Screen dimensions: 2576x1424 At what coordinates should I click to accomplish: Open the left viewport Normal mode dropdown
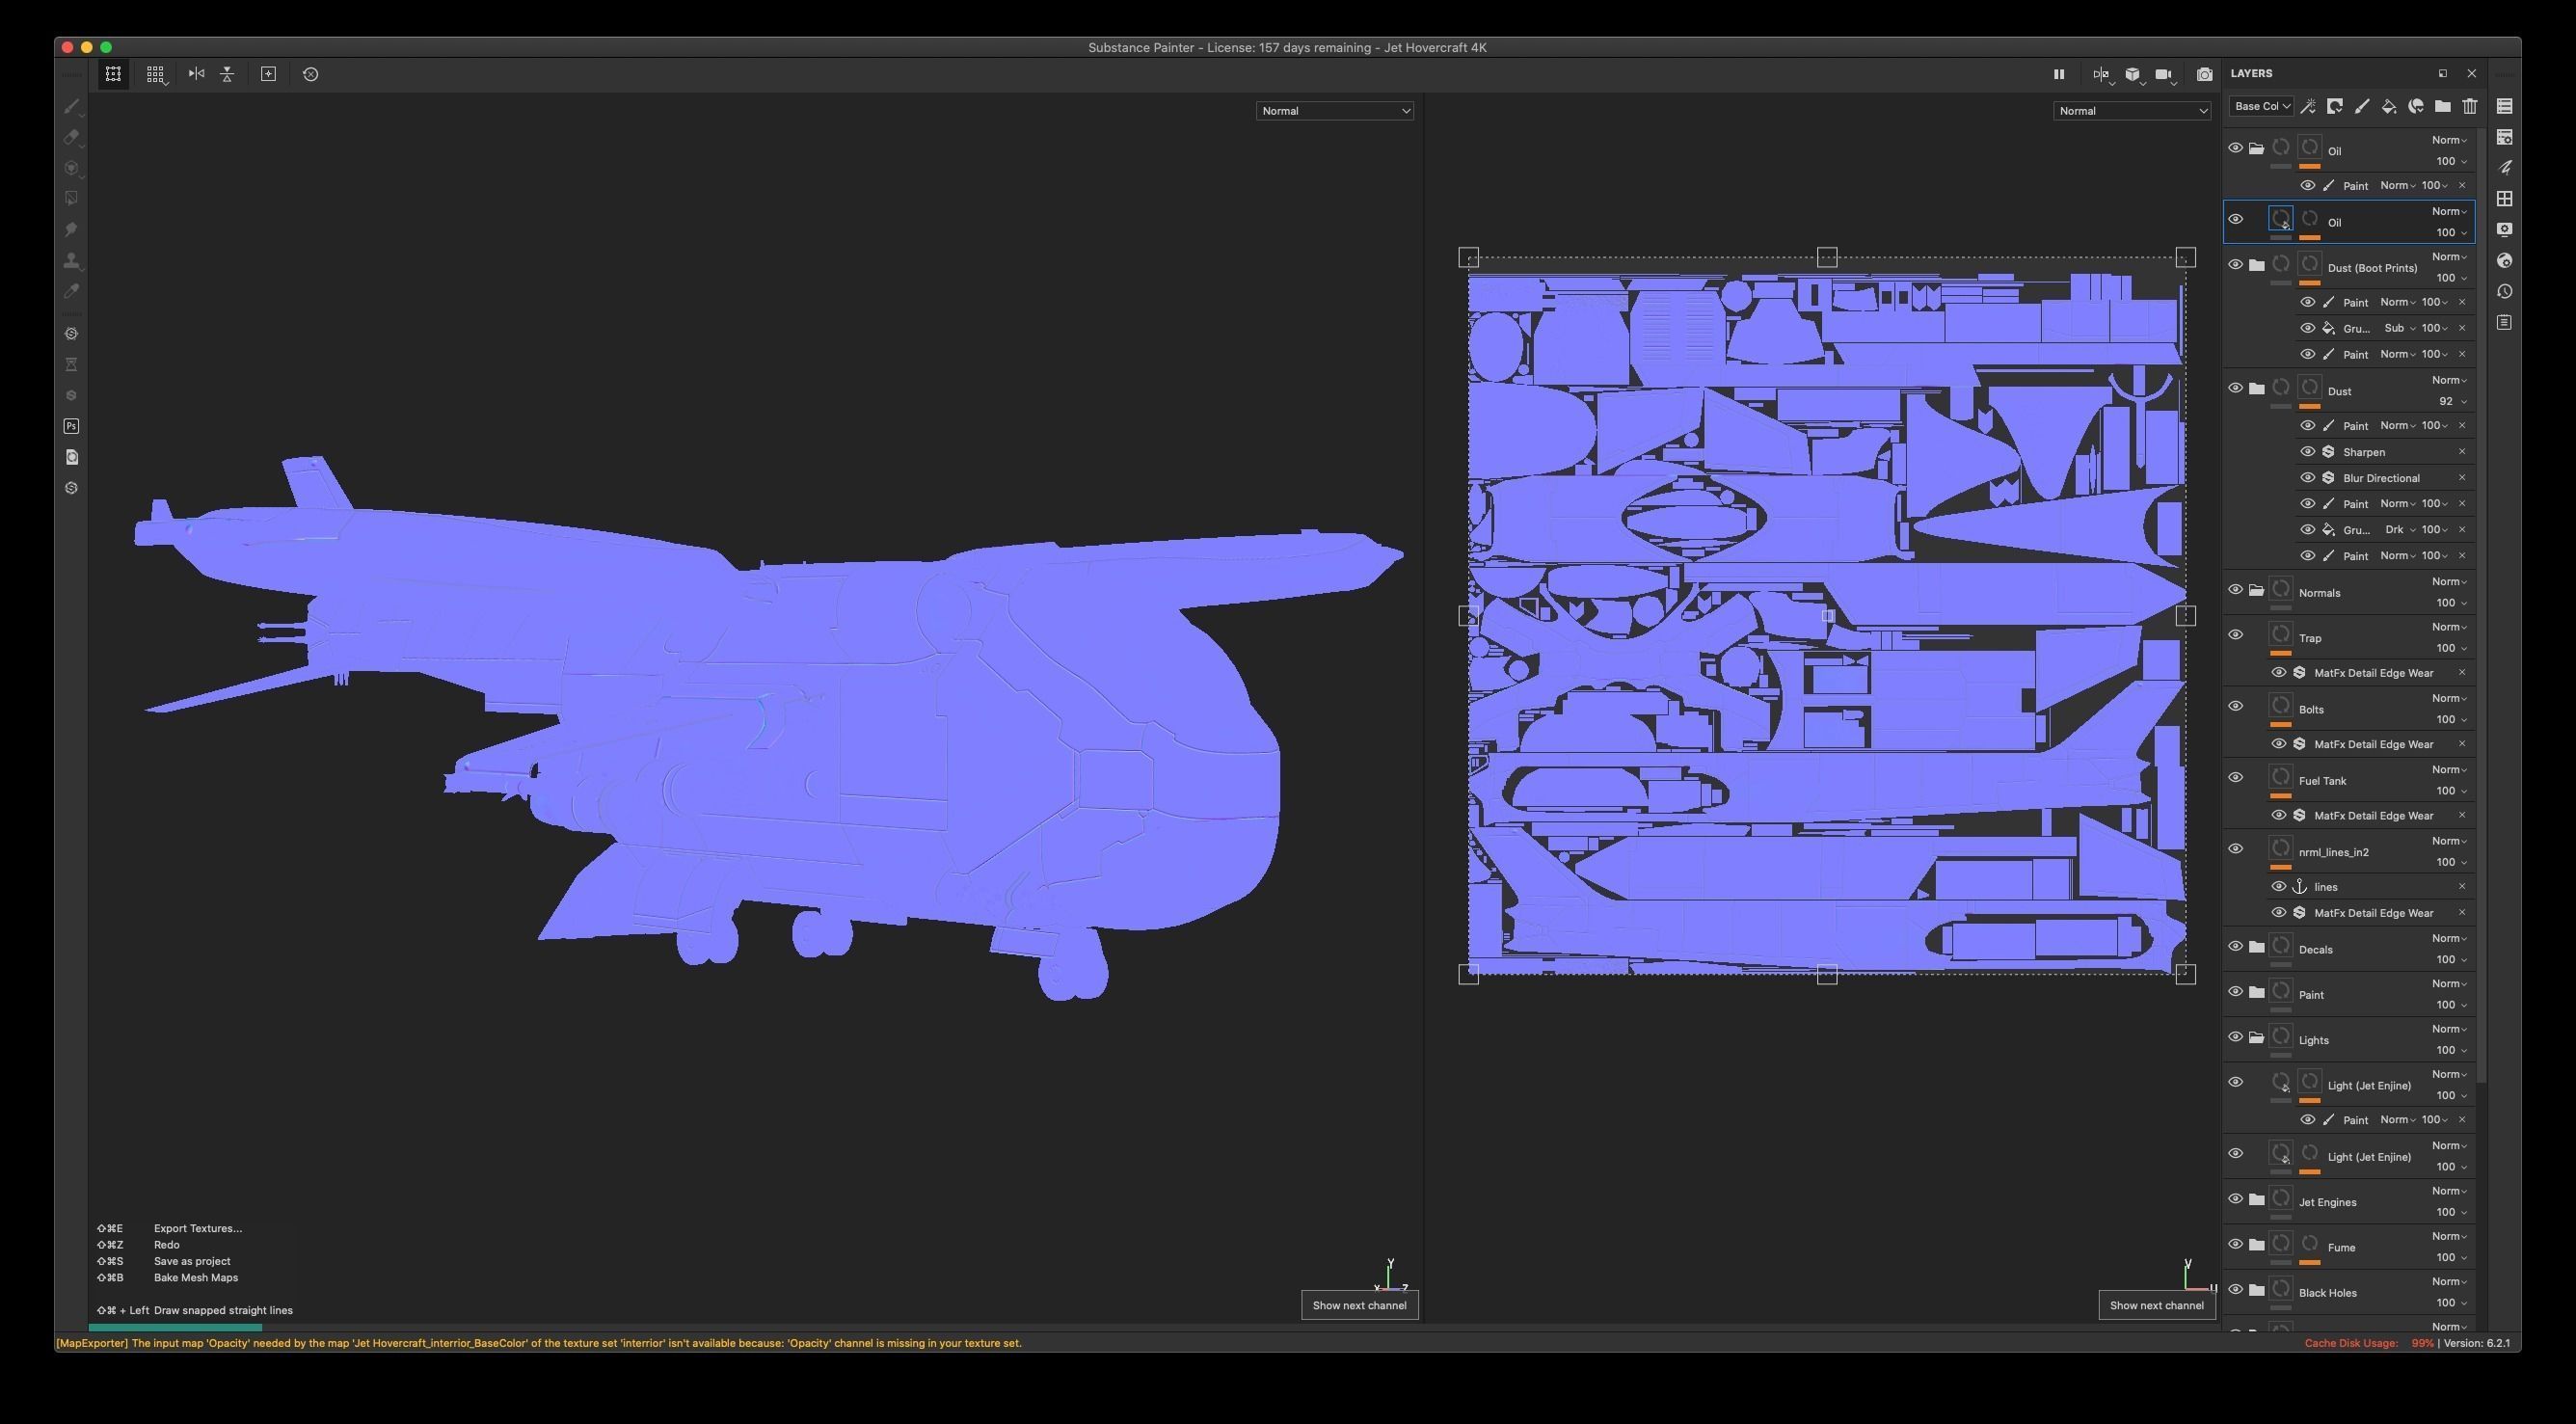[1334, 111]
